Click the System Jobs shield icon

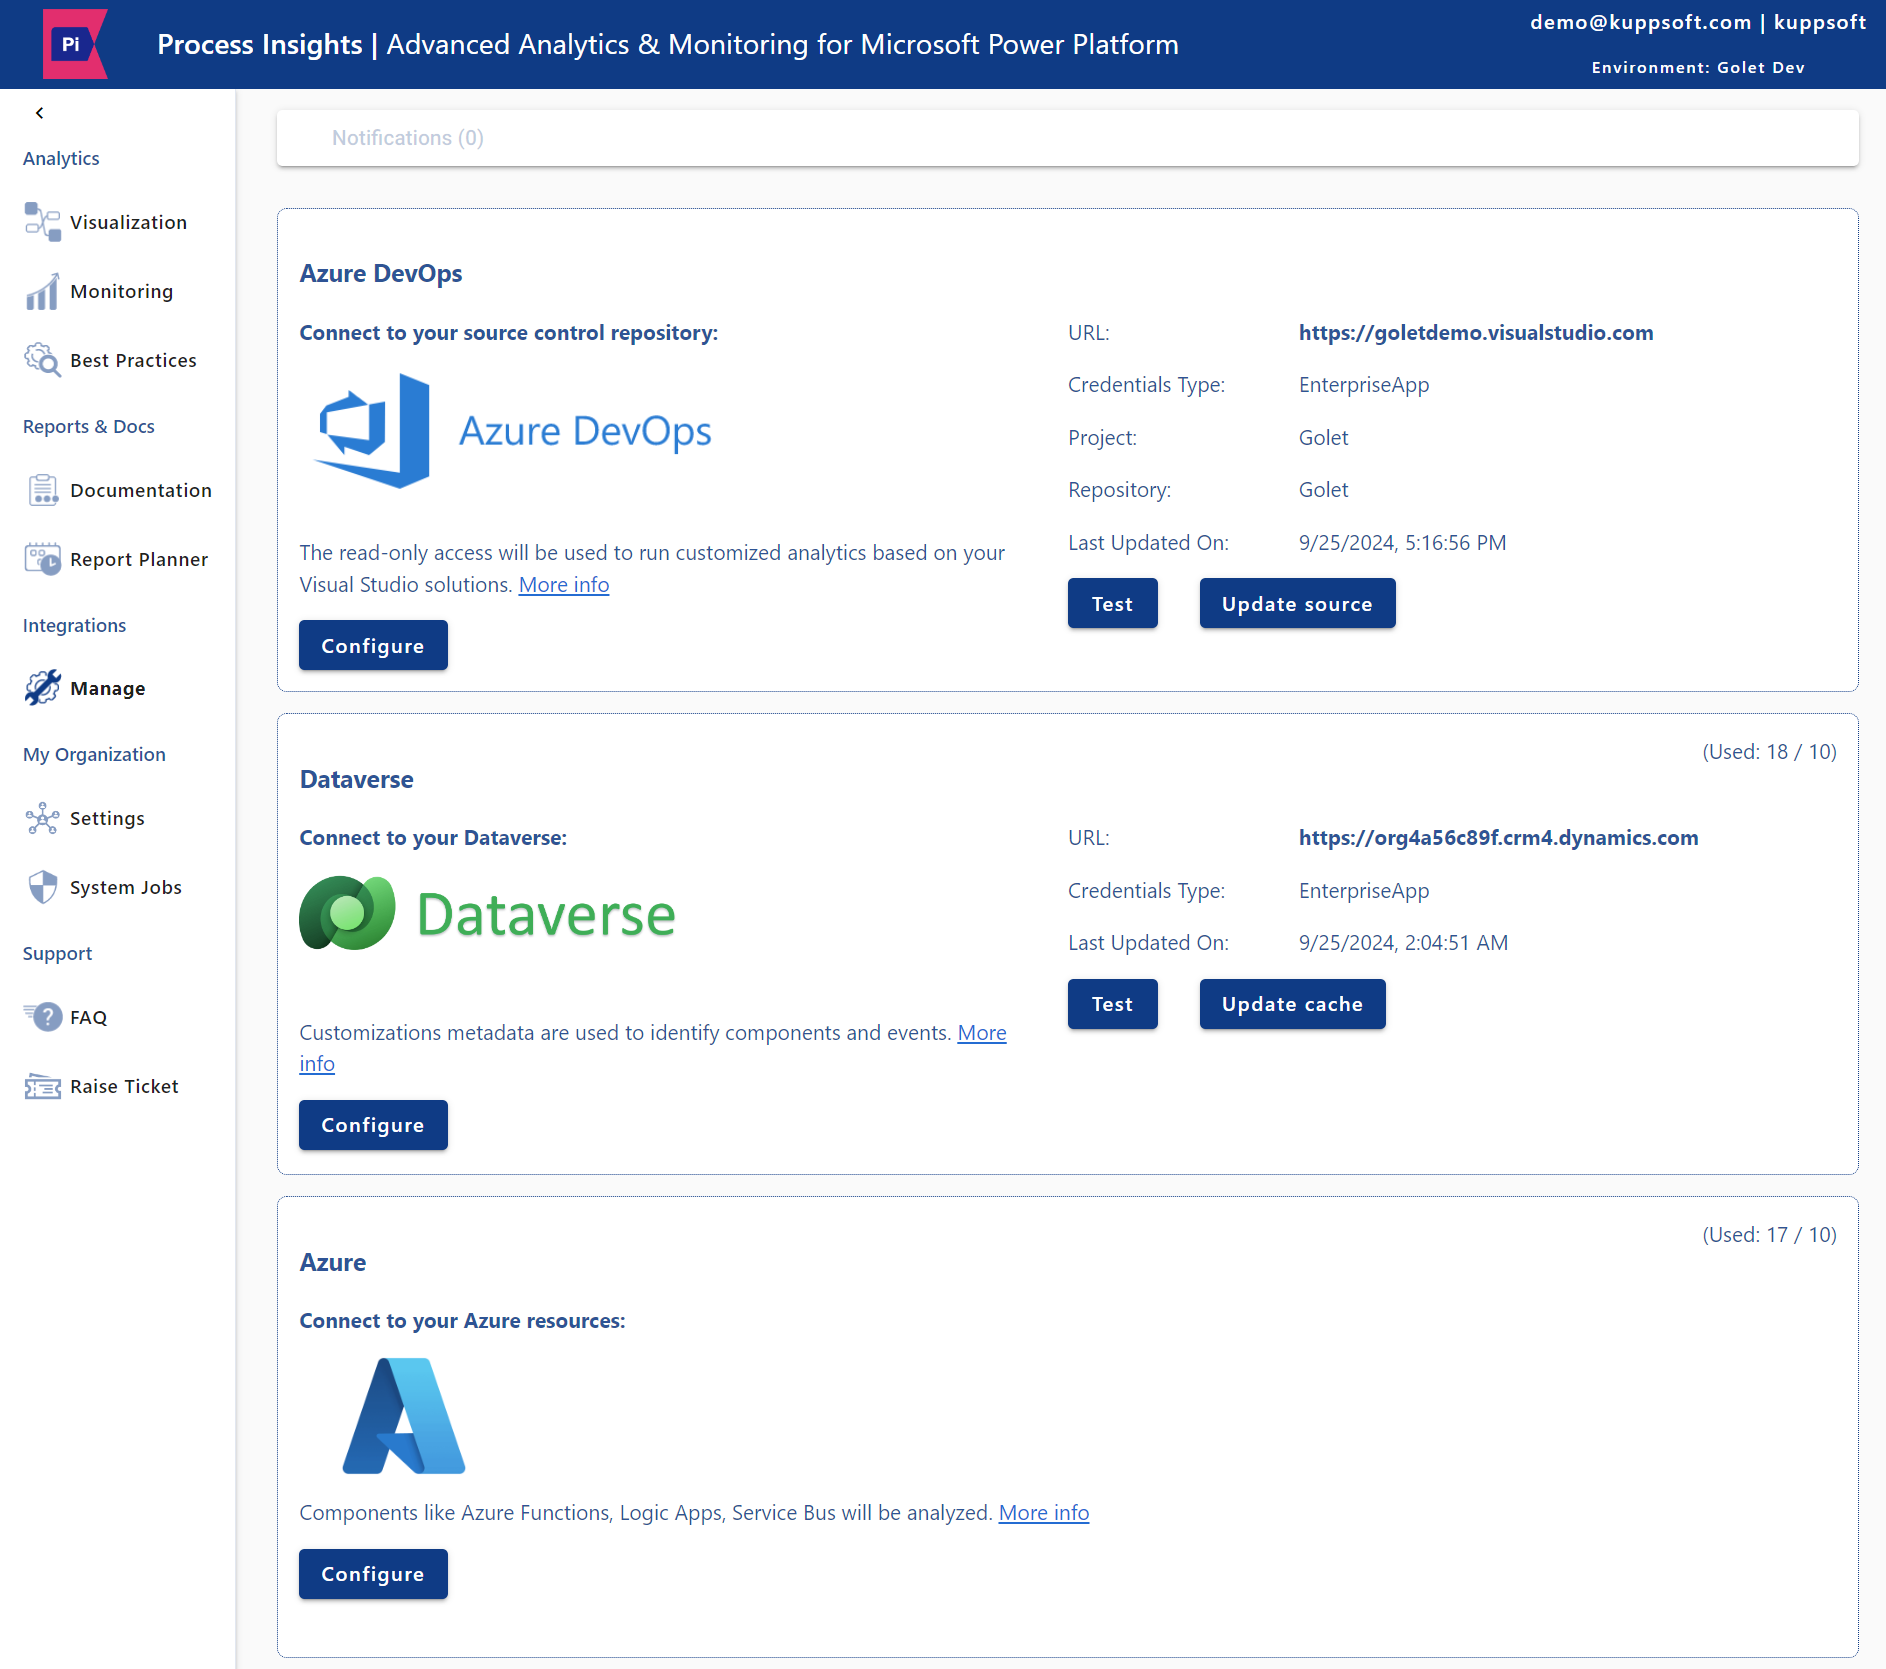(43, 887)
